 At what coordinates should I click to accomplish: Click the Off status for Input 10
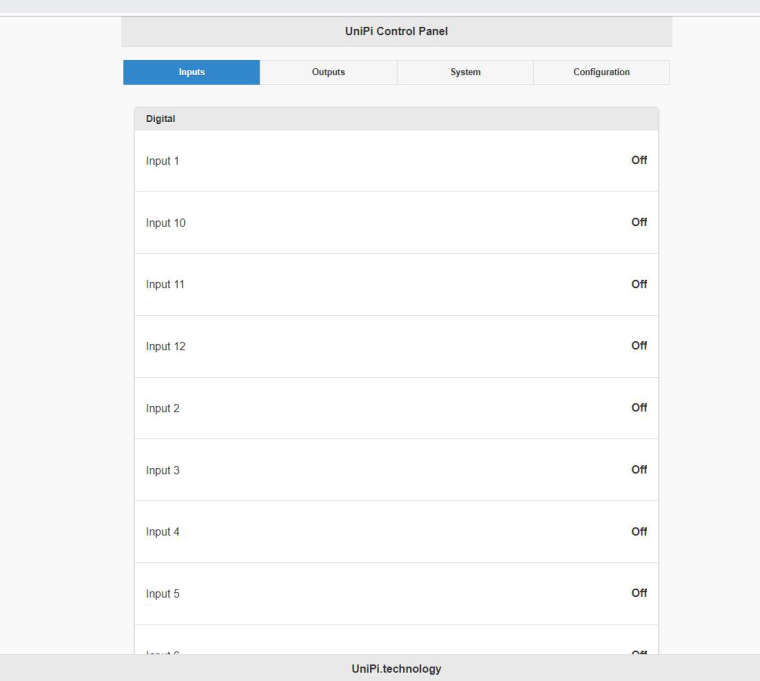[x=639, y=222]
